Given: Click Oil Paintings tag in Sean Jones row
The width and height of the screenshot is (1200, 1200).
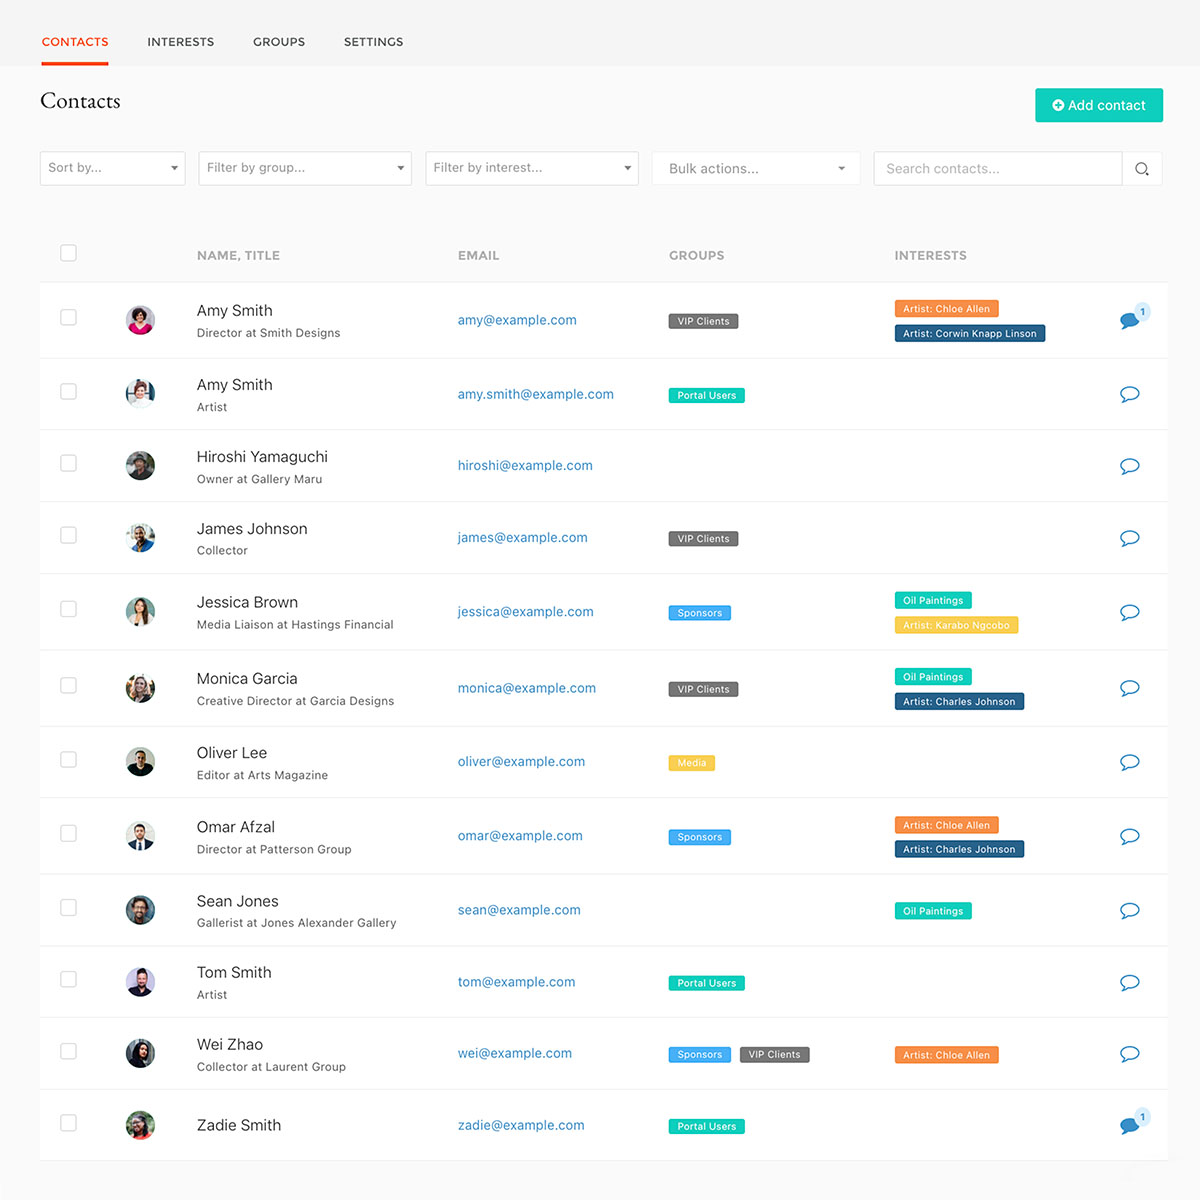Looking at the screenshot, I should (x=933, y=911).
